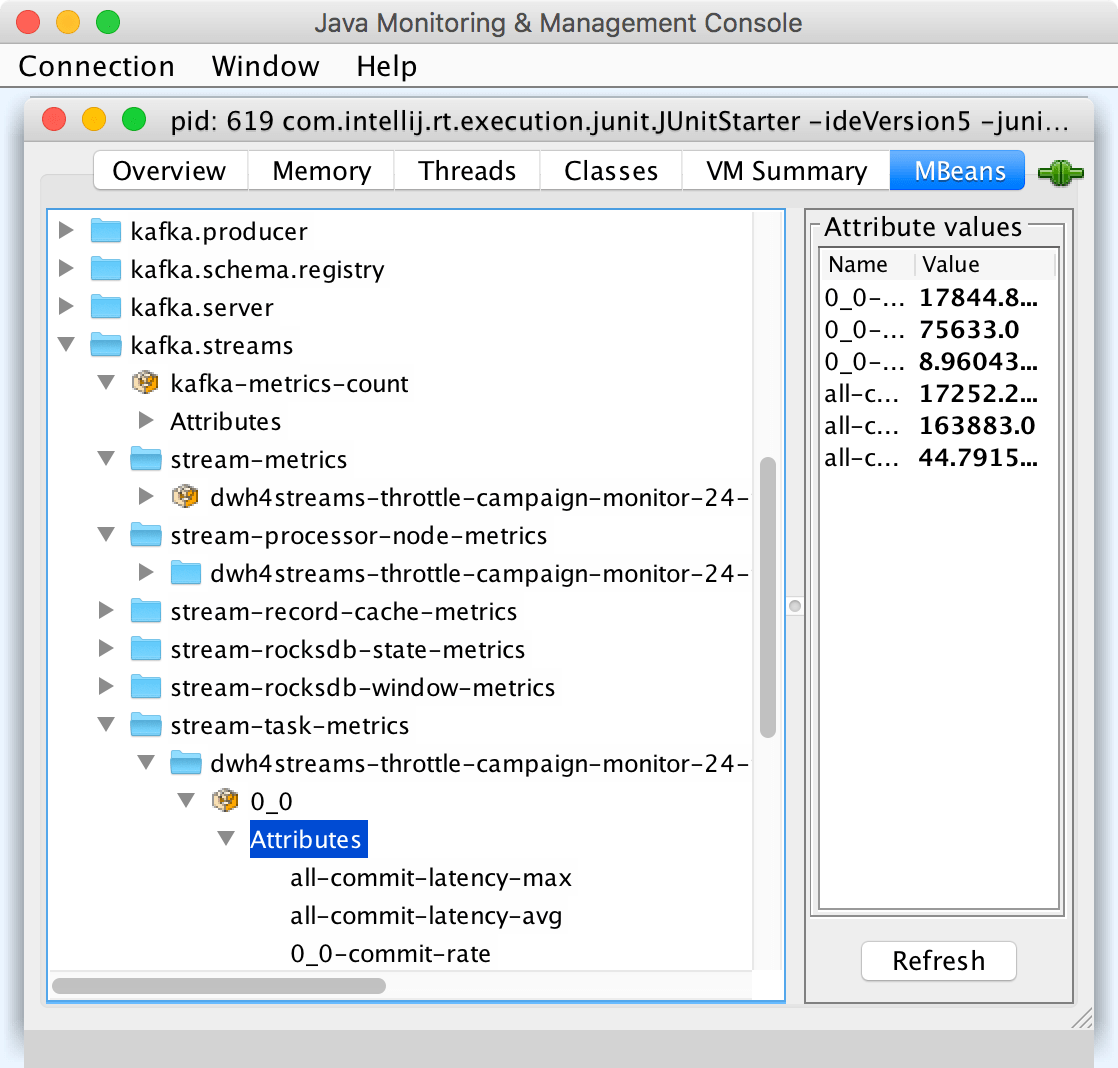This screenshot has height=1068, width=1118.
Task: Click the folder icon beside kafka.schema.registry
Action: (x=105, y=269)
